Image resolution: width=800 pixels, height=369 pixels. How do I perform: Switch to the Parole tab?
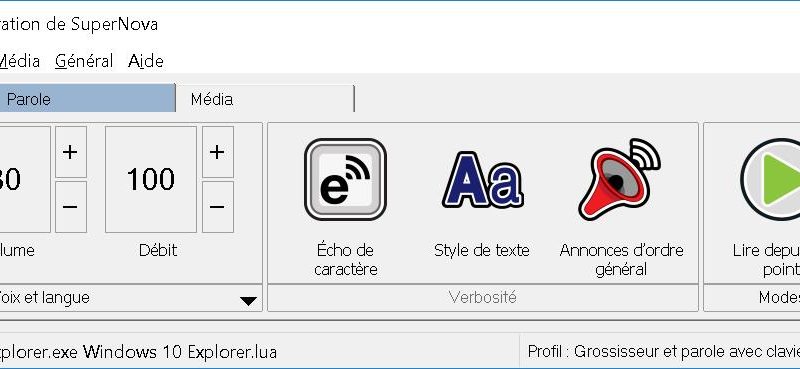tap(87, 99)
